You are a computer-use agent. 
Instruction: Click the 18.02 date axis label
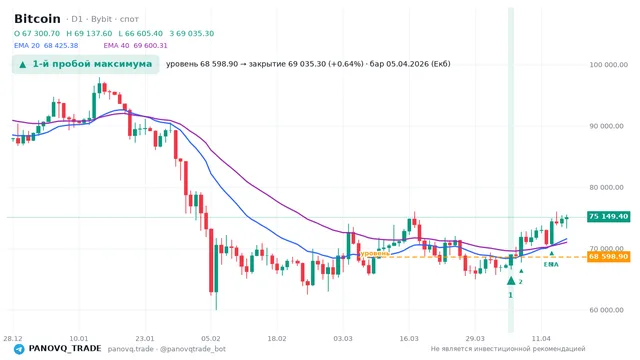point(277,339)
